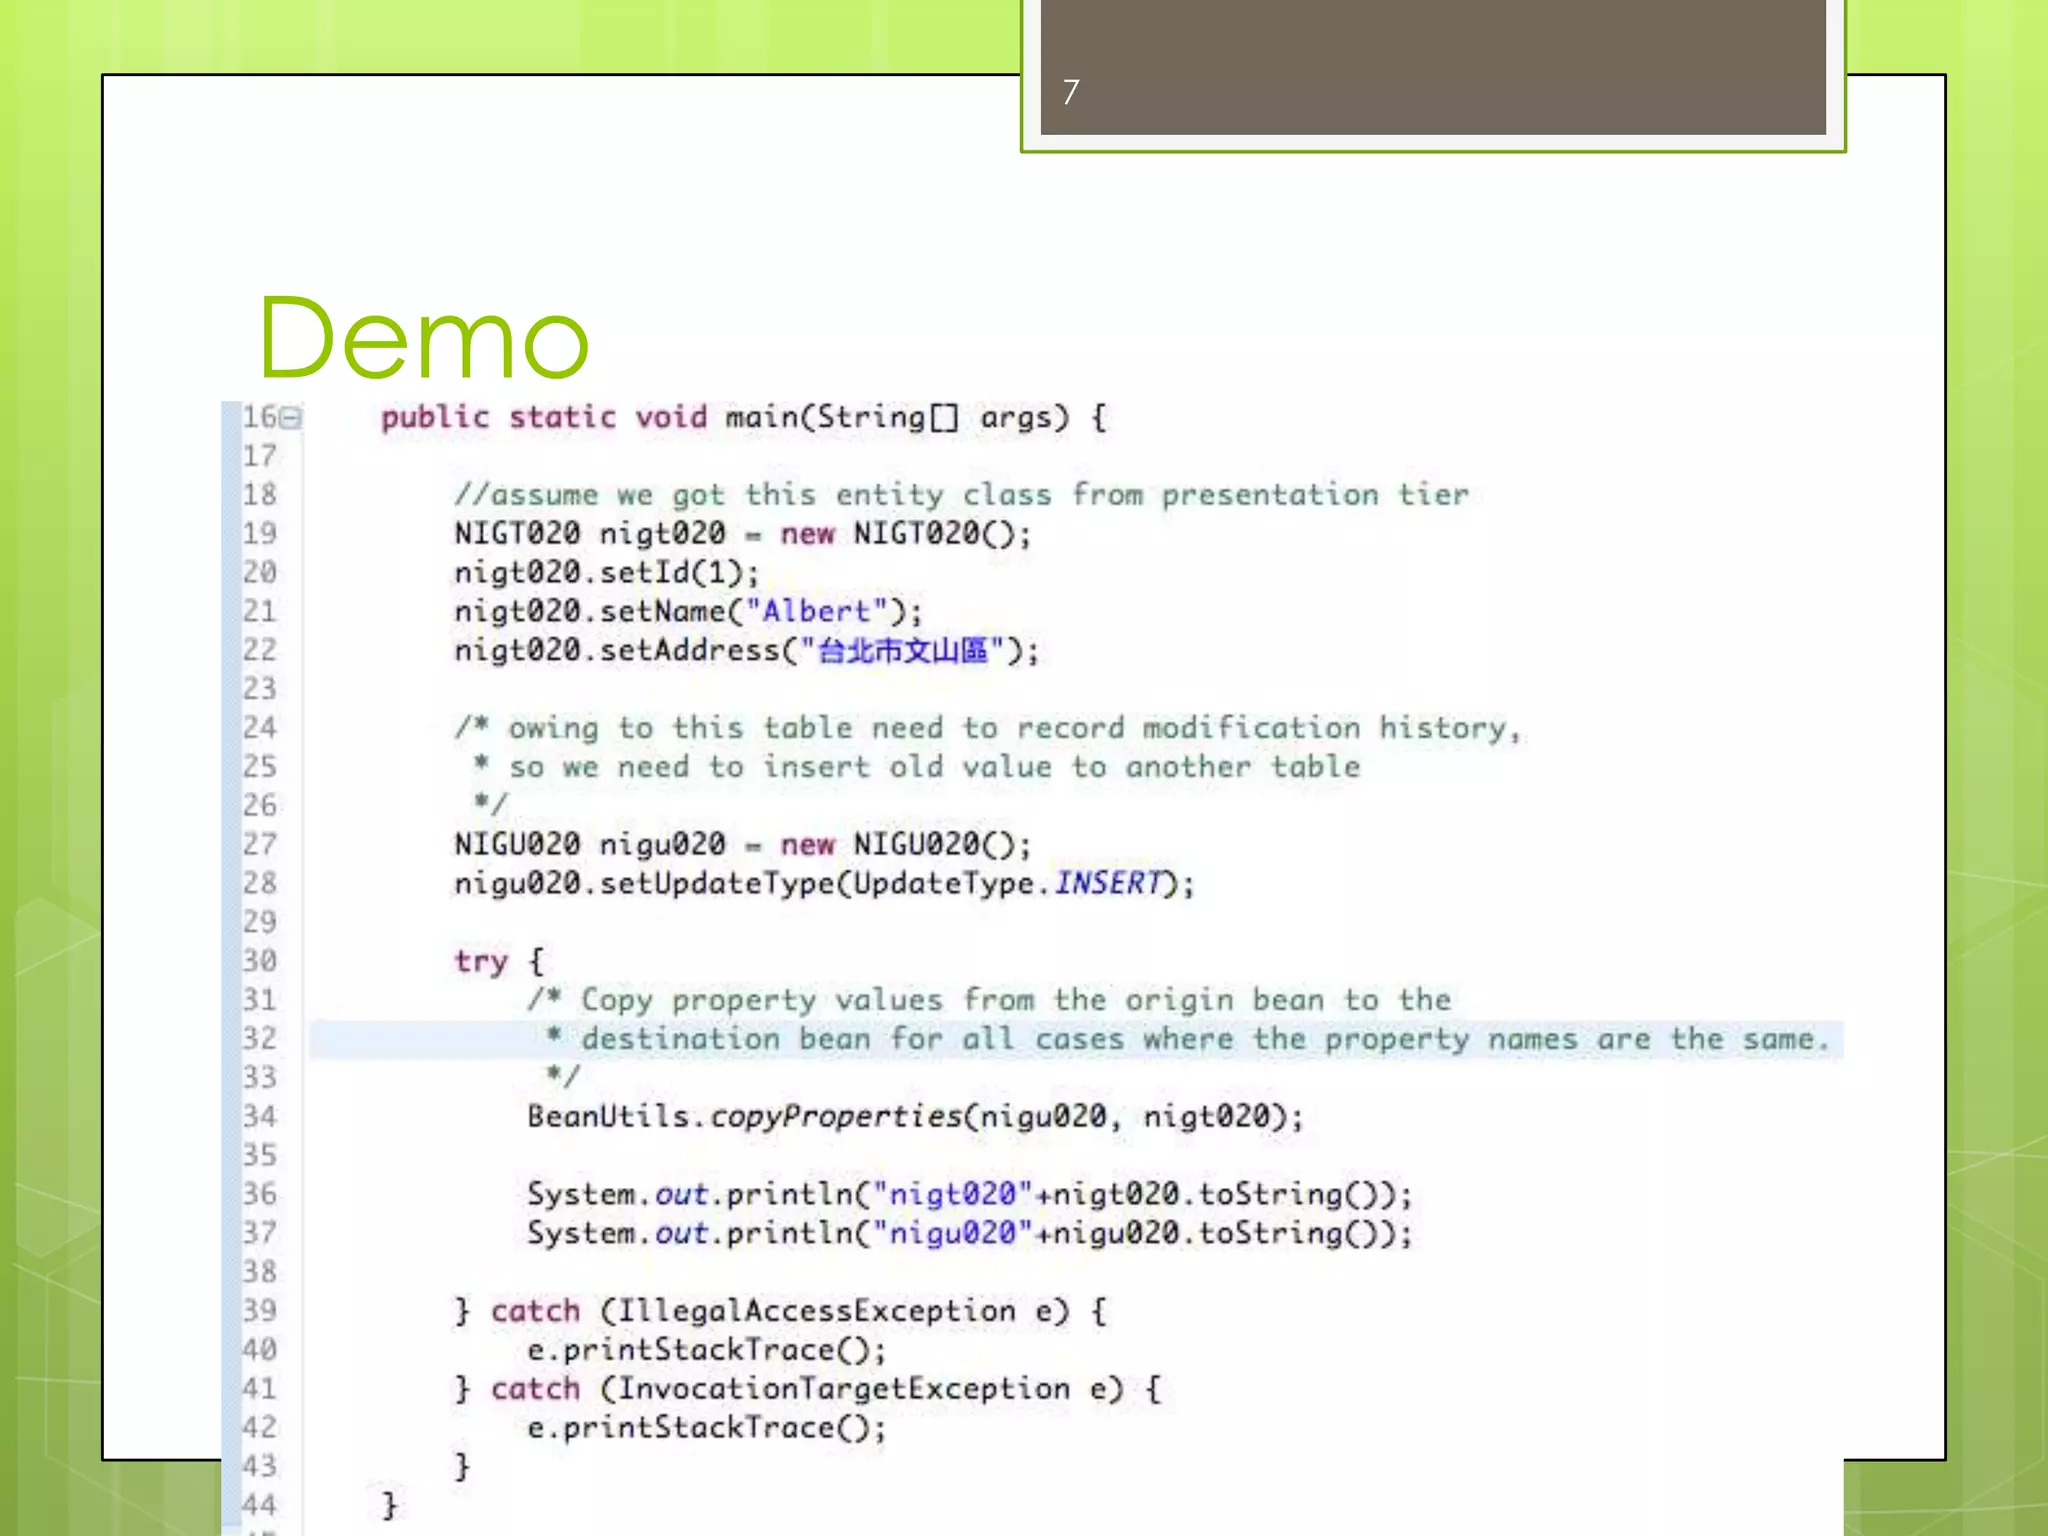Viewport: 2048px width, 1536px height.
Task: Click the 'nigt020.setId(1);' line
Action: click(x=607, y=573)
